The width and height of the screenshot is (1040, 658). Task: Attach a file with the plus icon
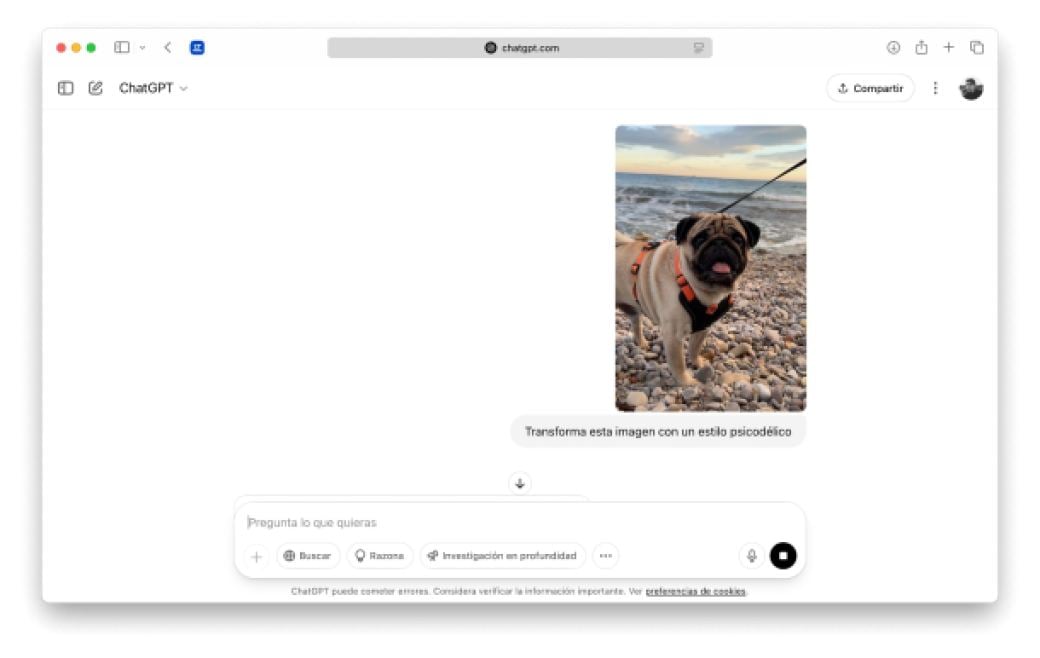pos(257,557)
